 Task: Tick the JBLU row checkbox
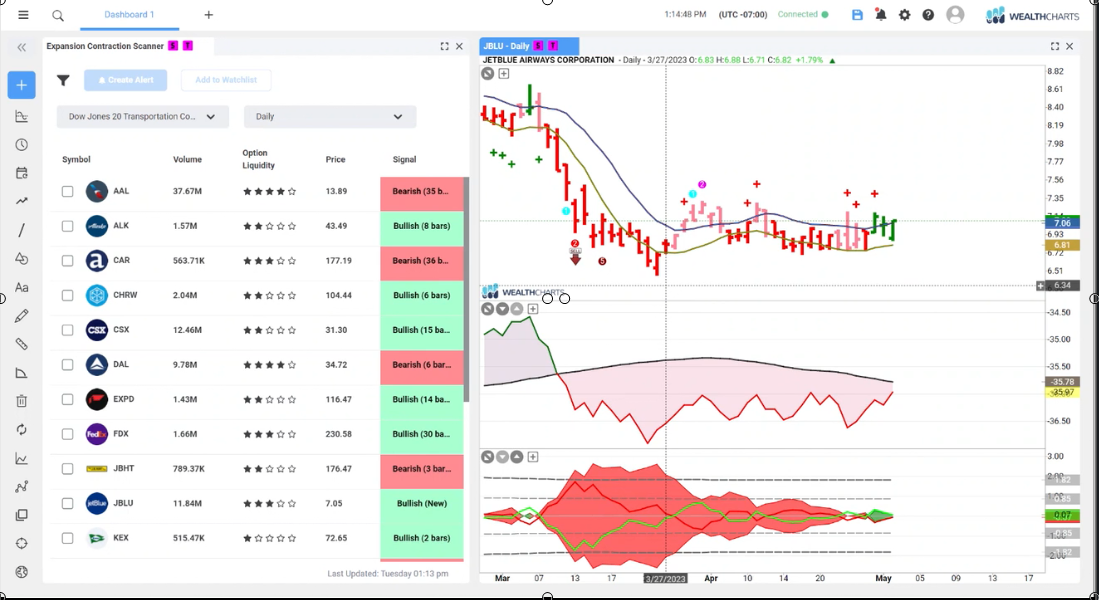coord(67,504)
